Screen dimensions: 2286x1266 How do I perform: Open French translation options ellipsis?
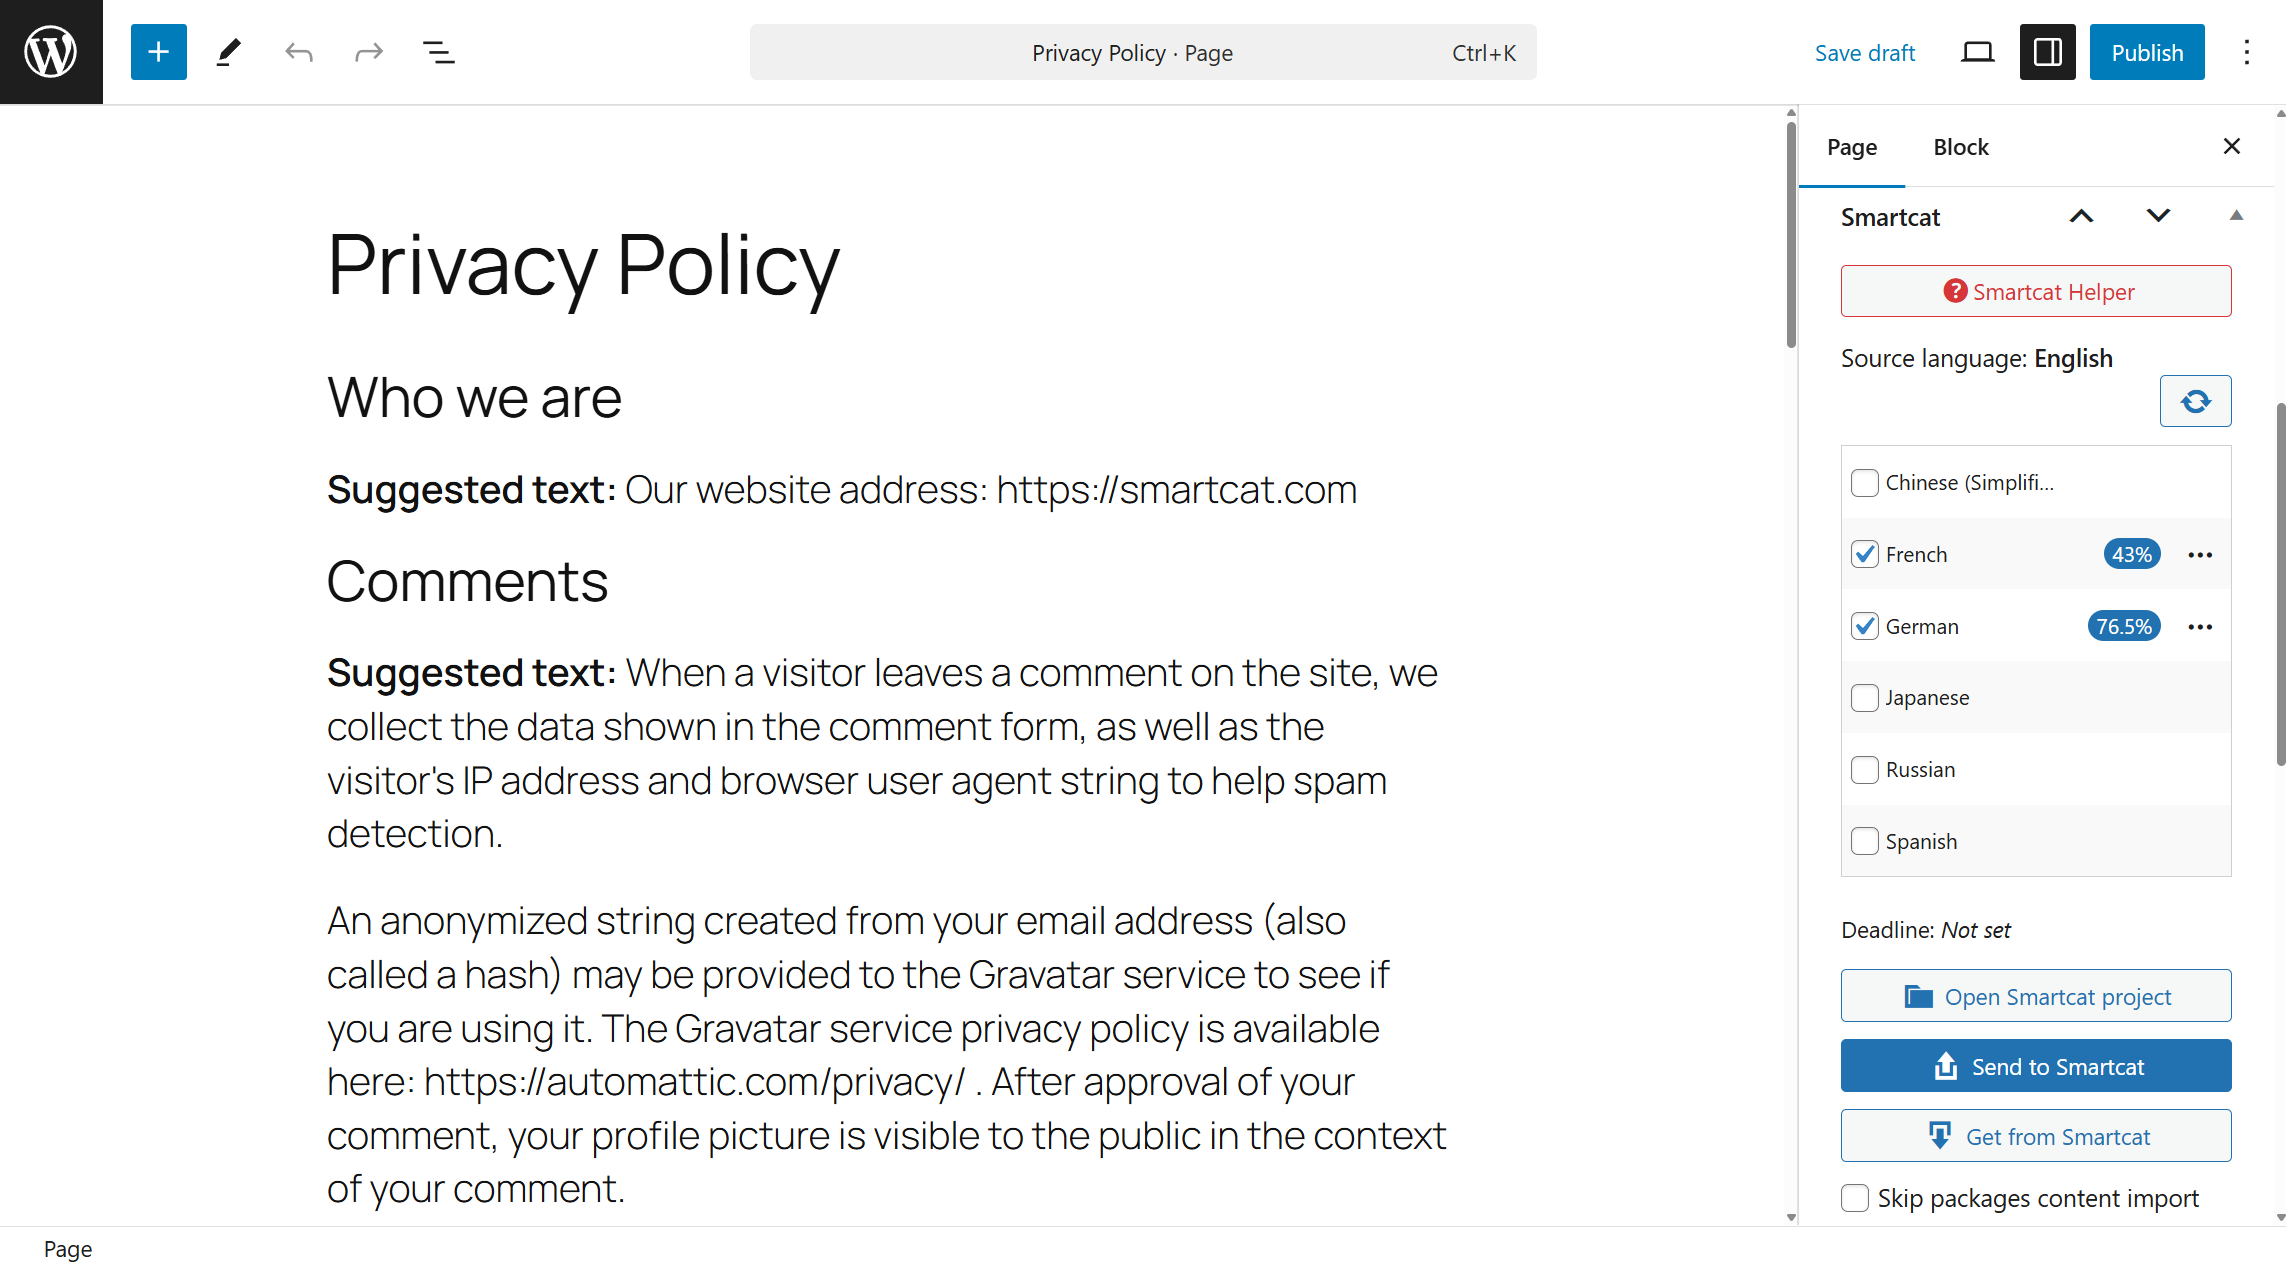[x=2200, y=555]
